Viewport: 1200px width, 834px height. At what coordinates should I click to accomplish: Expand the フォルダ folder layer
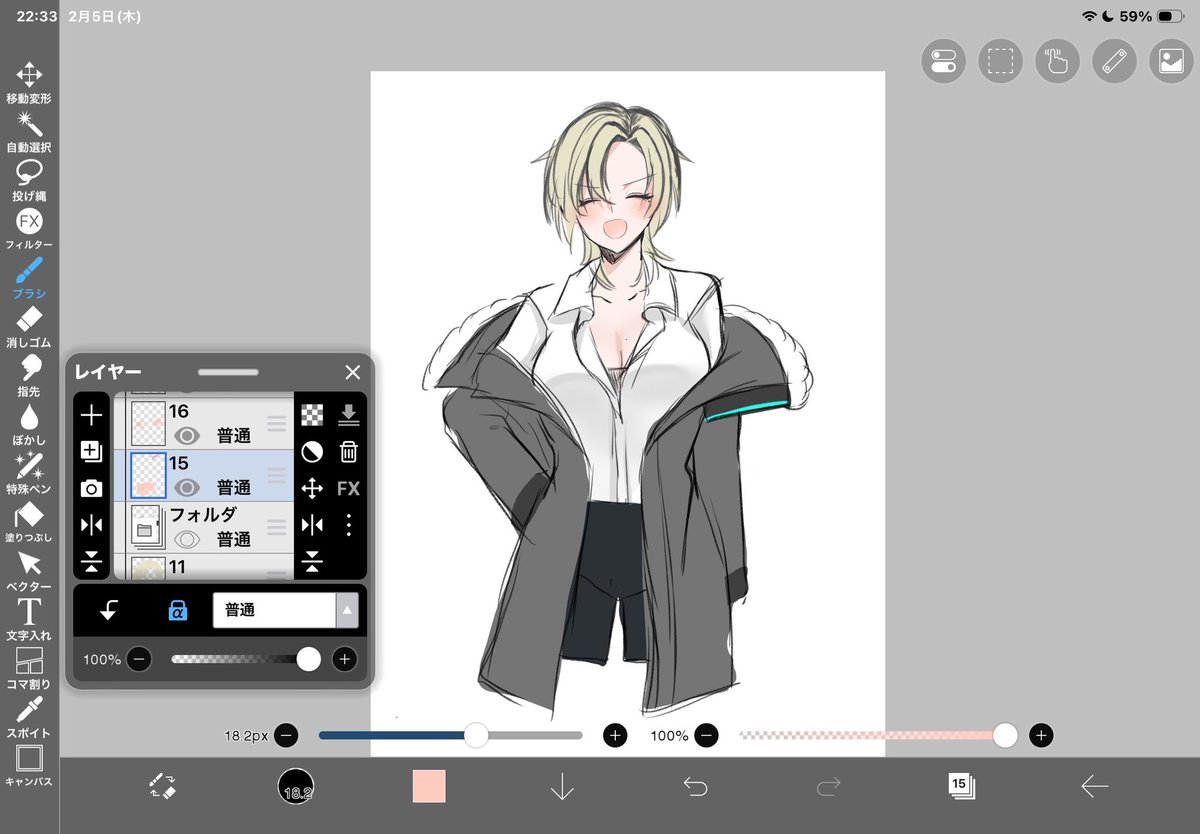pyautogui.click(x=148, y=528)
